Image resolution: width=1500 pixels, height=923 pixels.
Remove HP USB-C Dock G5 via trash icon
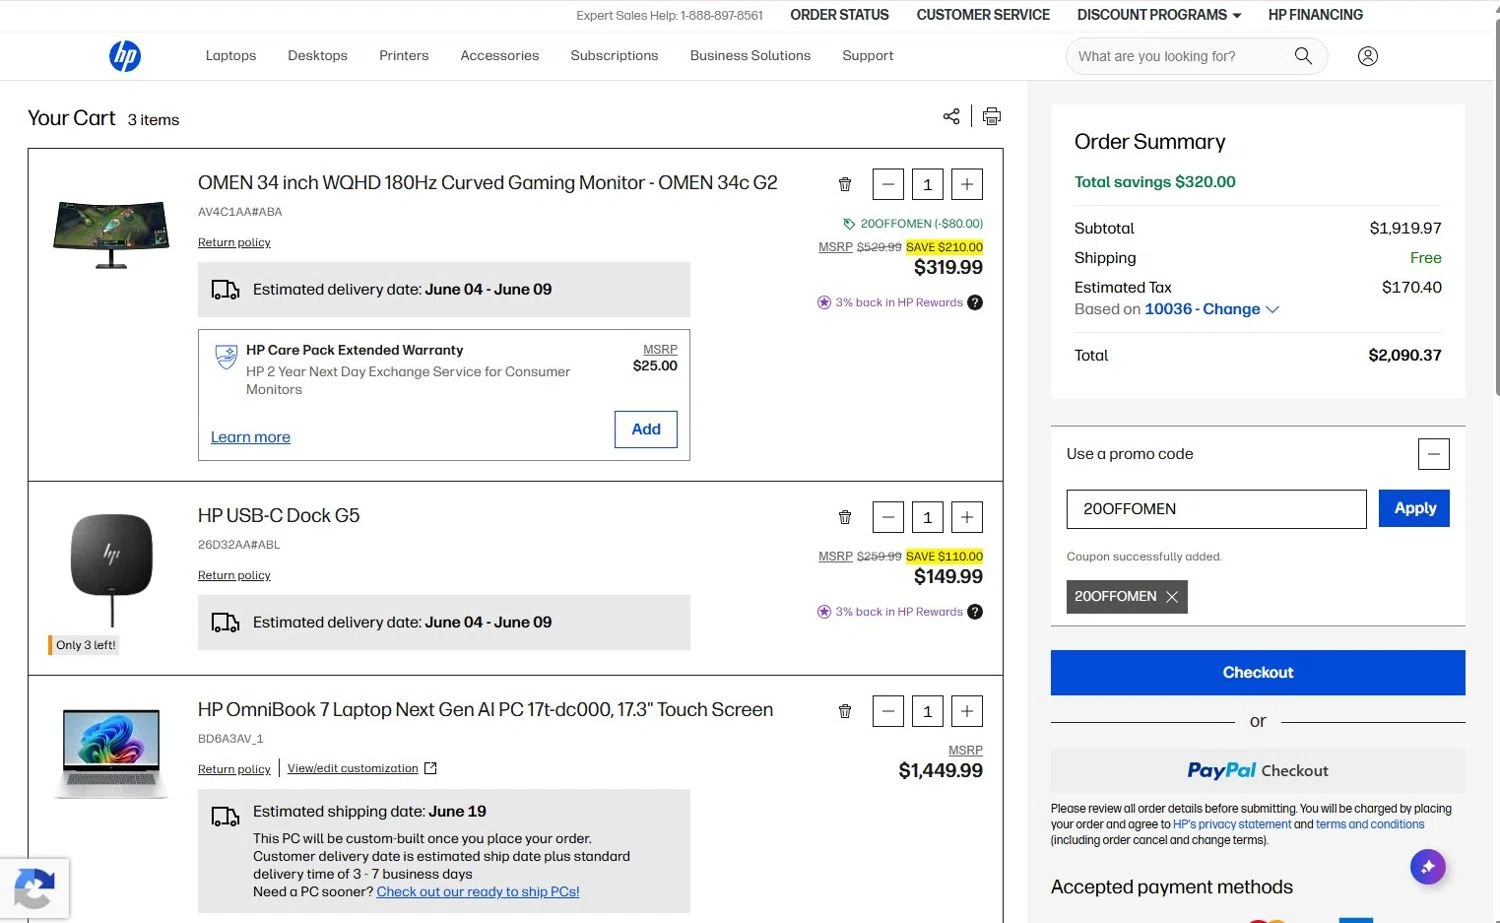(845, 517)
